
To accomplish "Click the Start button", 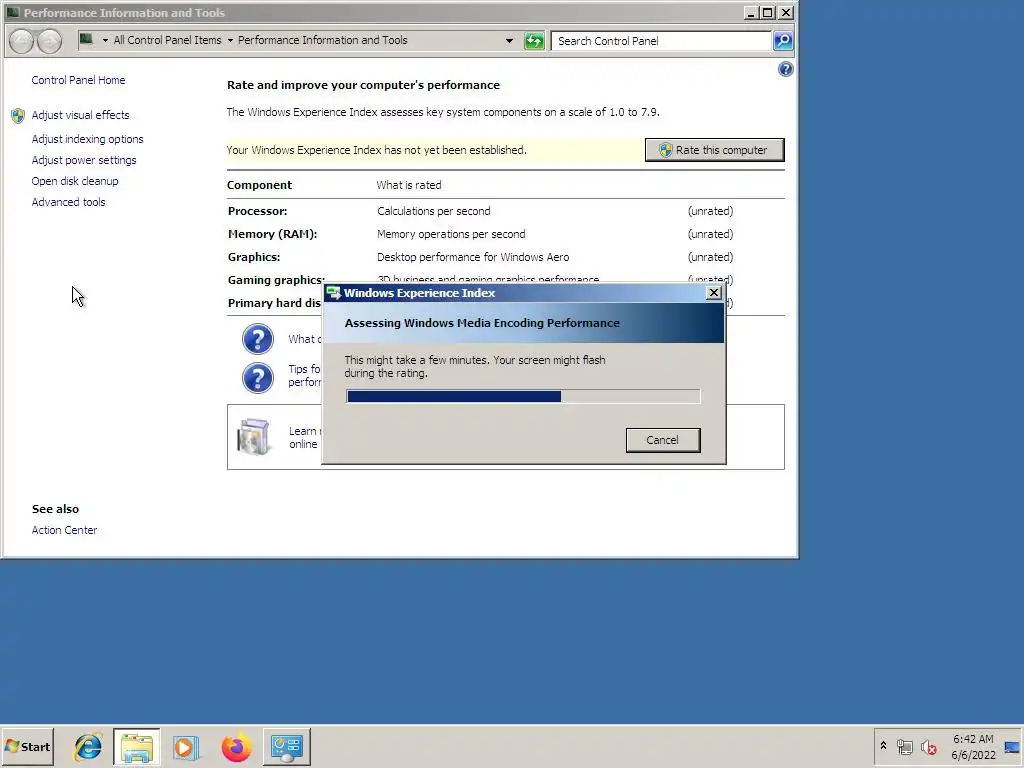I will [x=27, y=746].
